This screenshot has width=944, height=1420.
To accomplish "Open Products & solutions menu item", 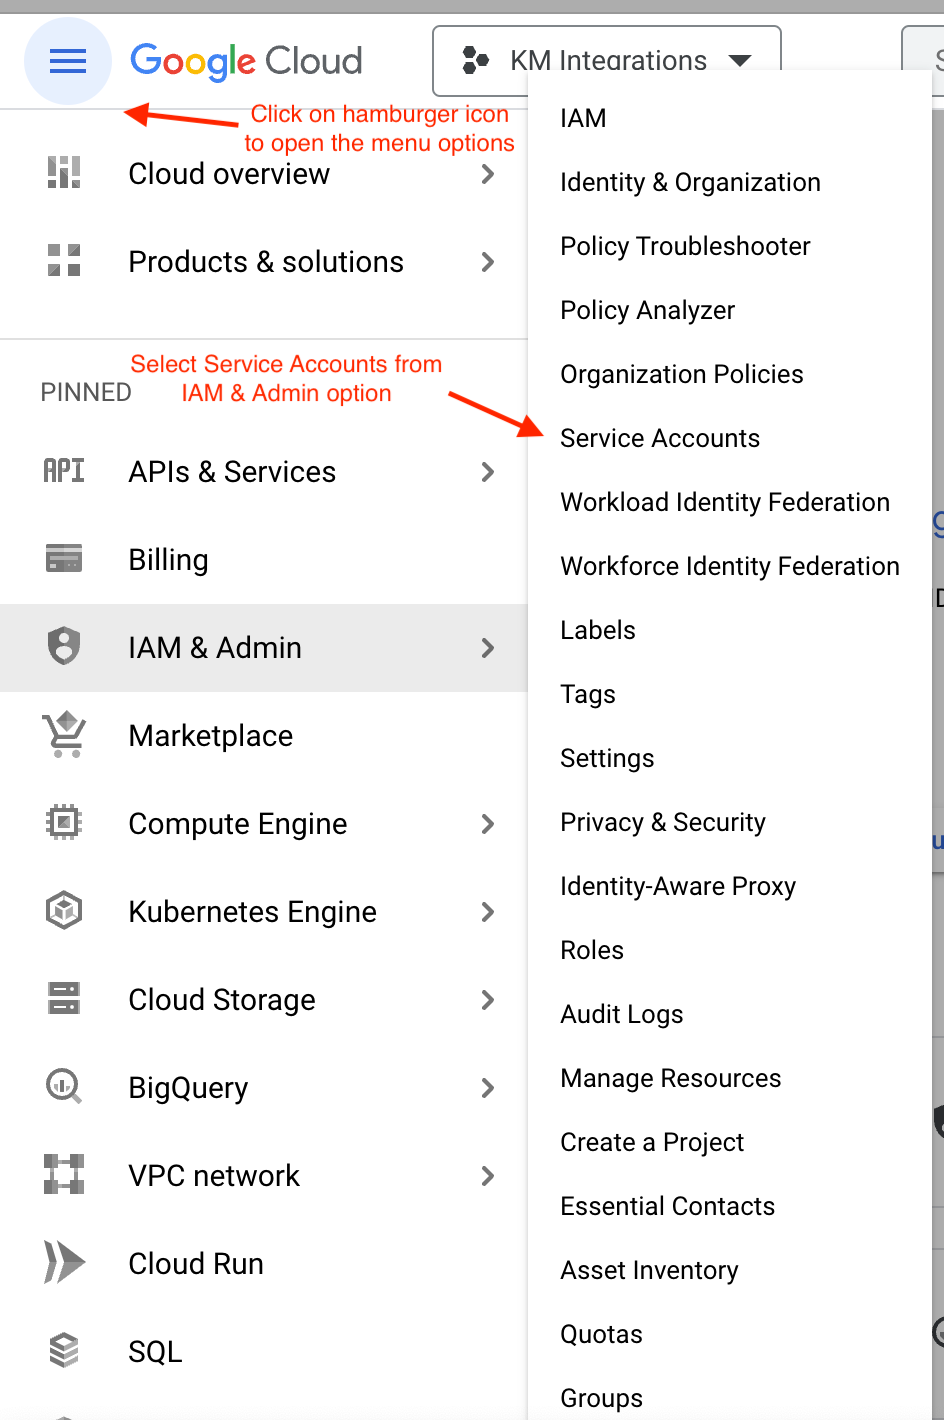I will click(264, 262).
